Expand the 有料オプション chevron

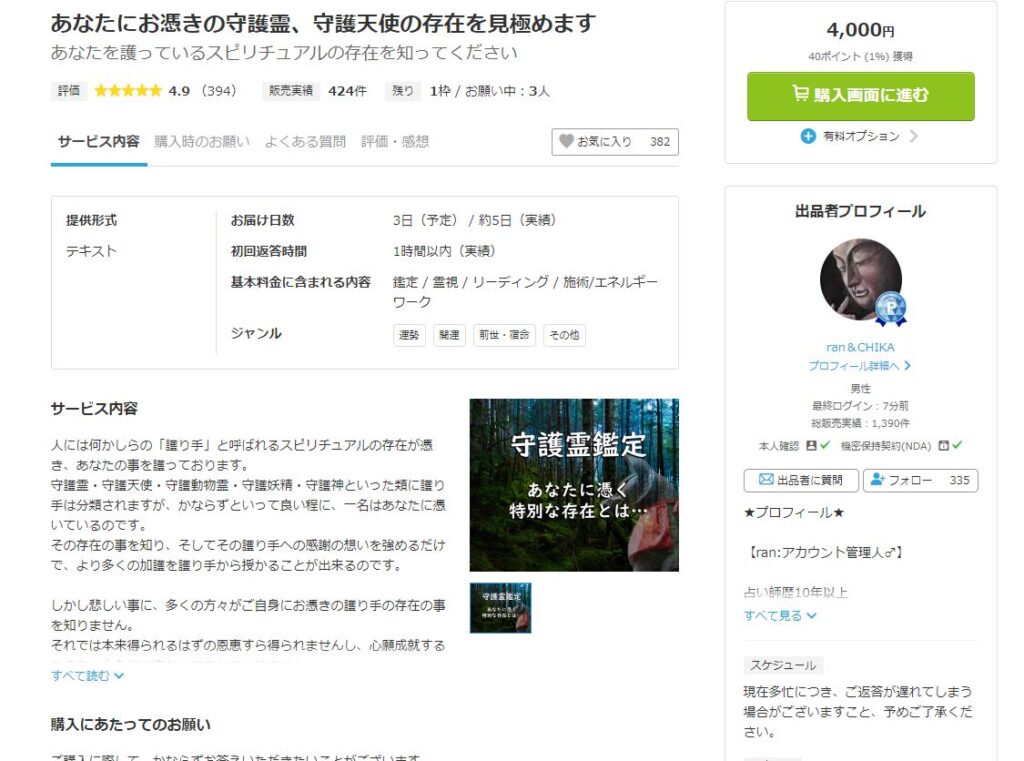coord(913,136)
